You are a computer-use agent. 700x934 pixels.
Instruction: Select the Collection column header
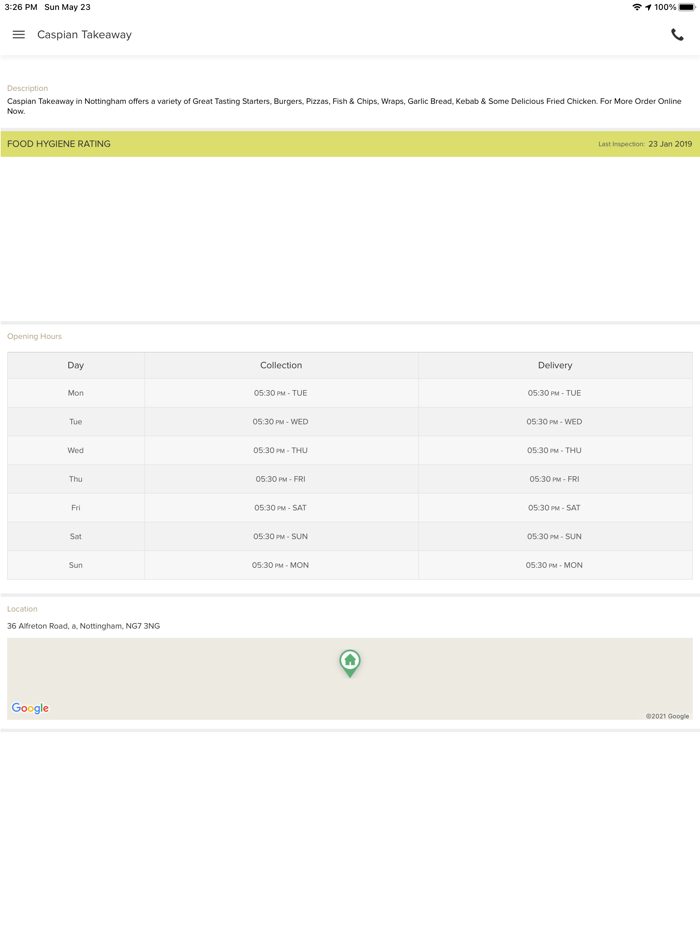281,365
